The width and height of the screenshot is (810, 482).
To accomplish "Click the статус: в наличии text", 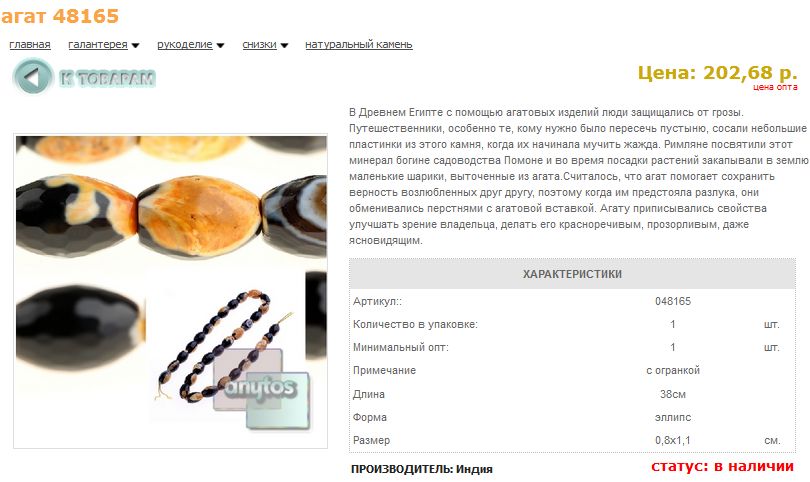I will click(x=722, y=466).
